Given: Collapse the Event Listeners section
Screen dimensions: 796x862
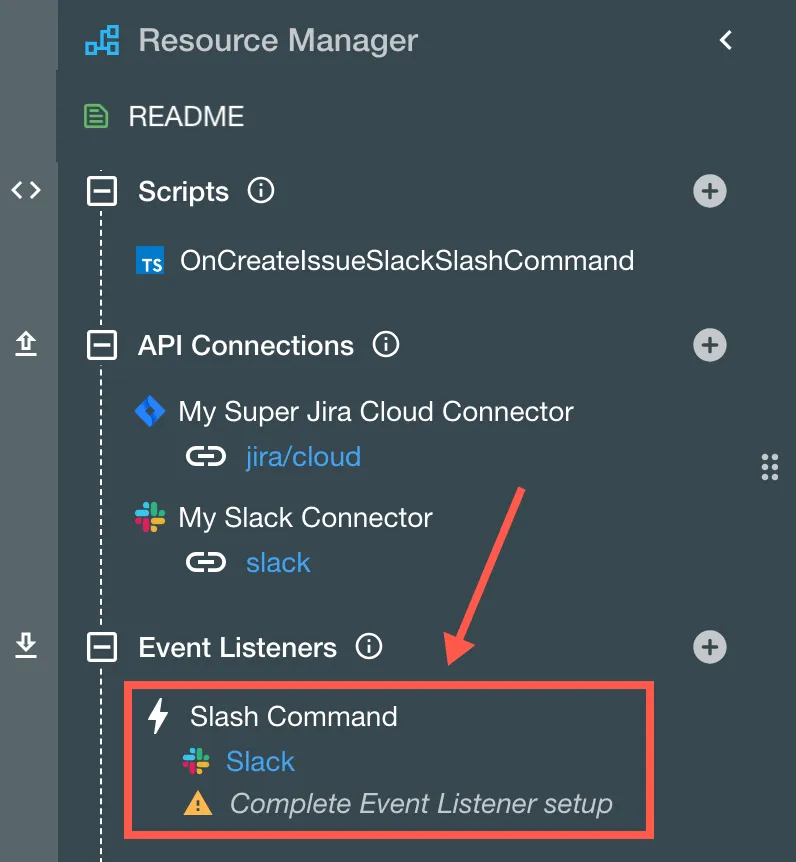Looking at the screenshot, I should coord(102,647).
